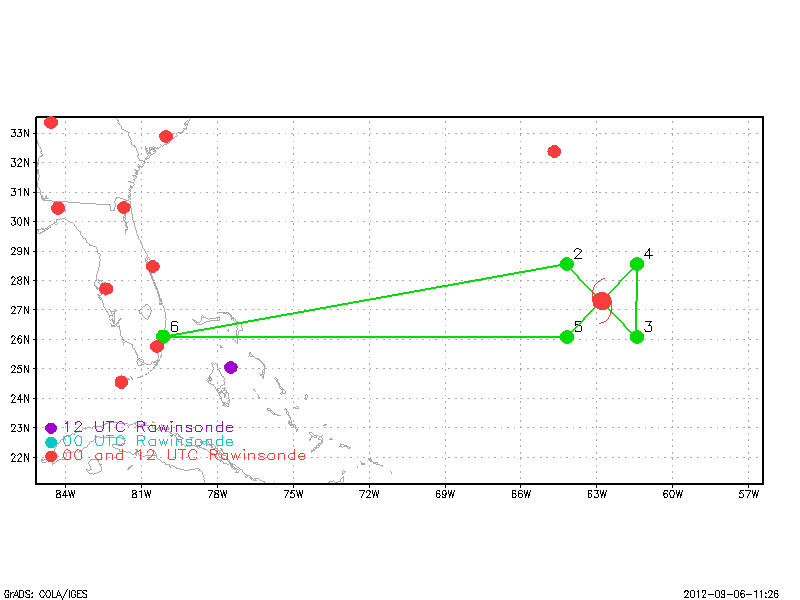Screen dimensions: 800x600
Task: Click '00 UTC Rawinsonde' legend text
Action: [148, 441]
